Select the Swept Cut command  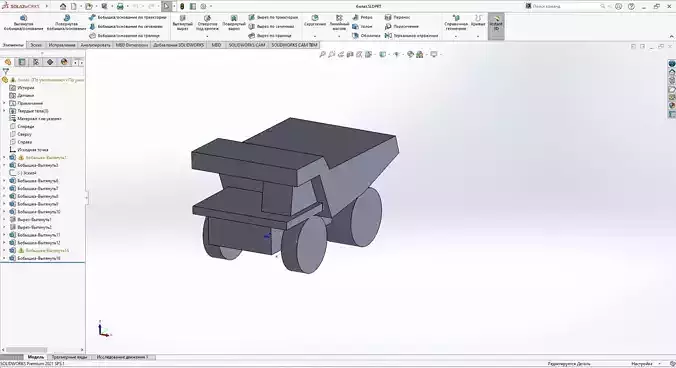[x=273, y=17]
